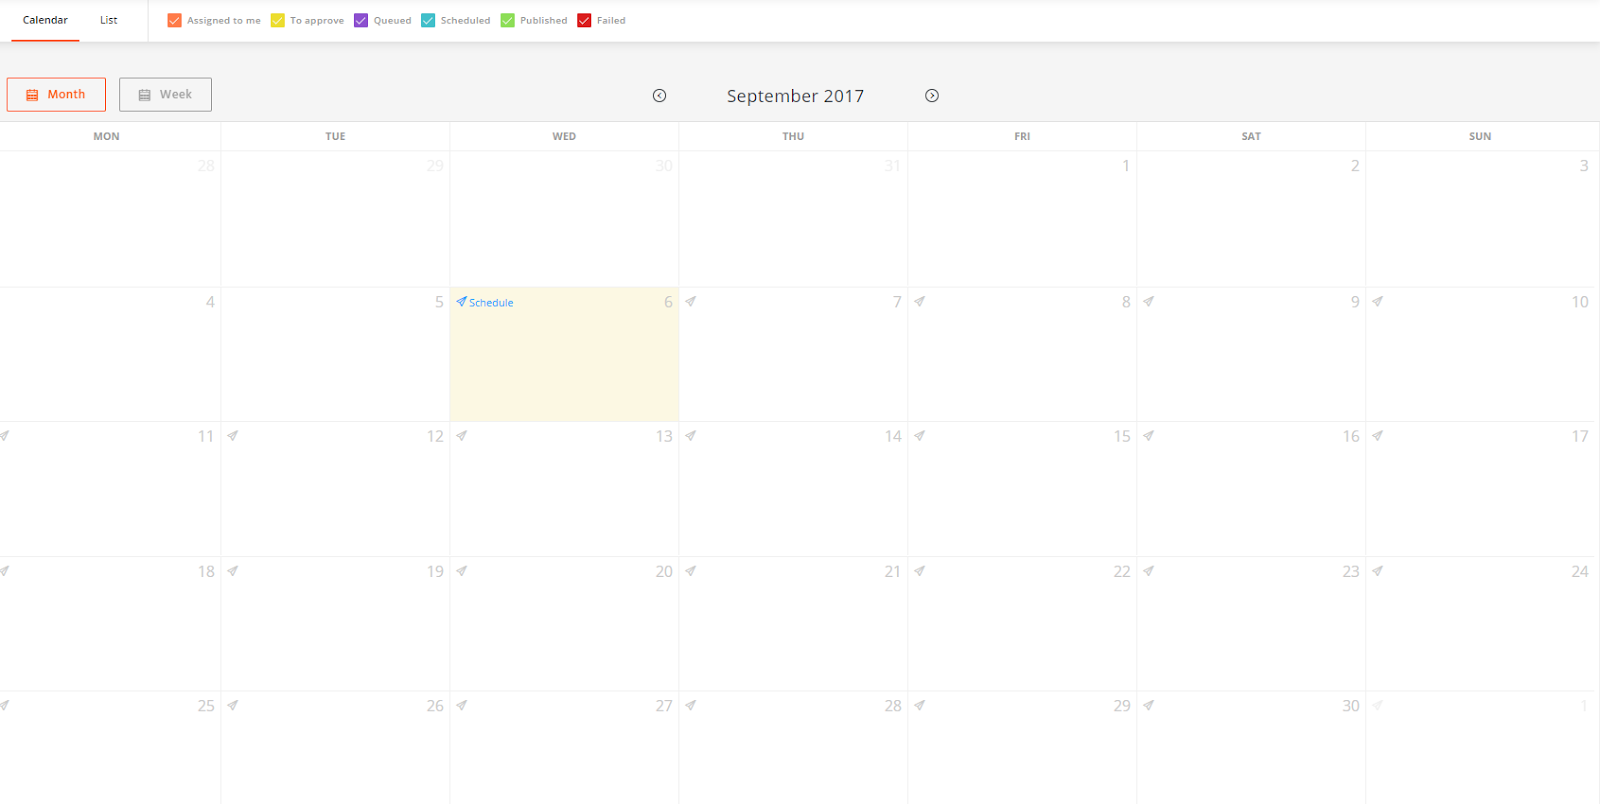Screen dimensions: 1600x804
Task: Click day number 3 in the calendar
Action: point(1584,166)
